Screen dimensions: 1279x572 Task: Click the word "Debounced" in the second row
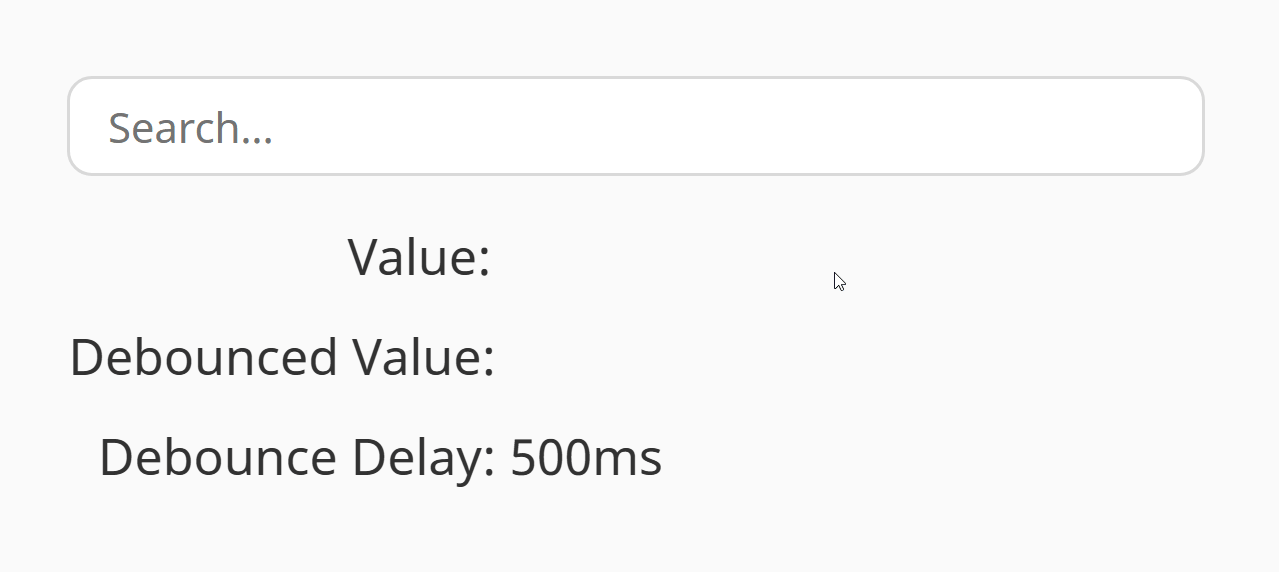point(204,358)
